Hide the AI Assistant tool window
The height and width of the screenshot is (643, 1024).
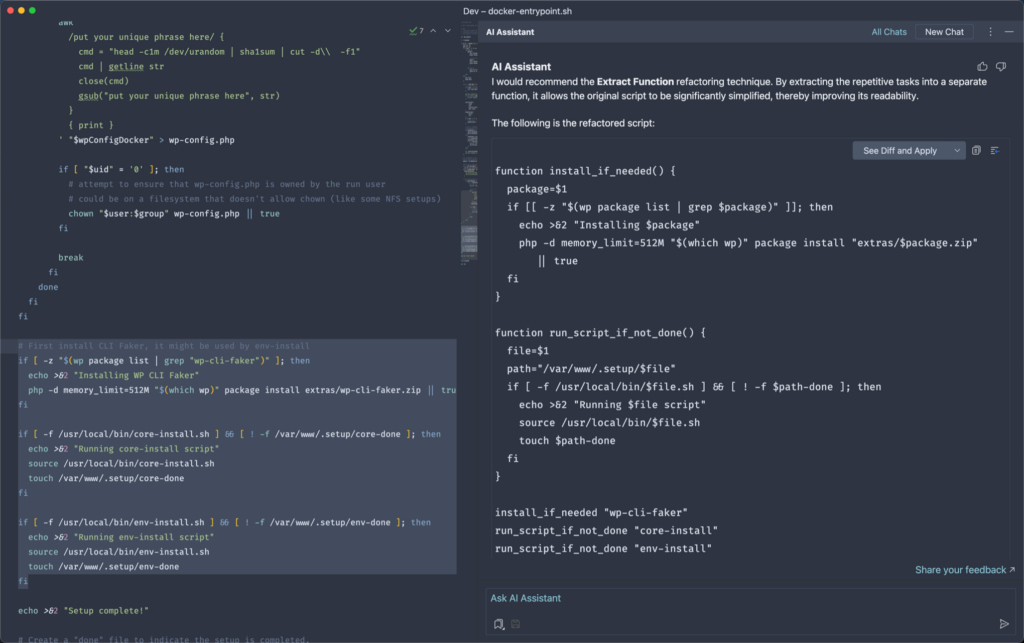(1007, 32)
